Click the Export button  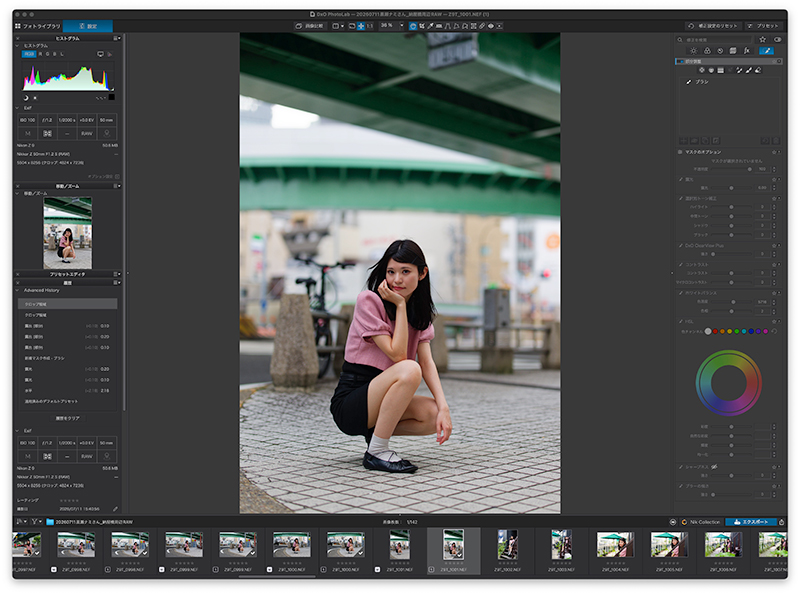751,522
